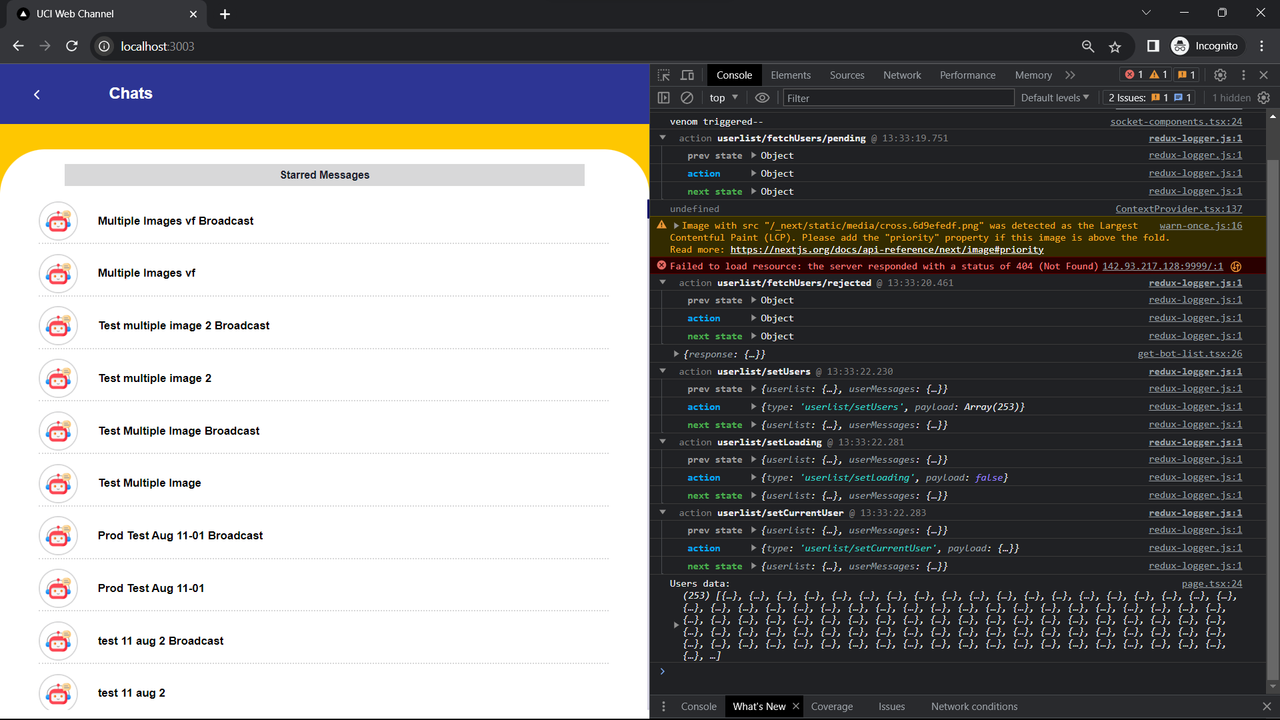The height and width of the screenshot is (720, 1280).
Task: Open the Incognito profile indicator
Action: 1205,46
